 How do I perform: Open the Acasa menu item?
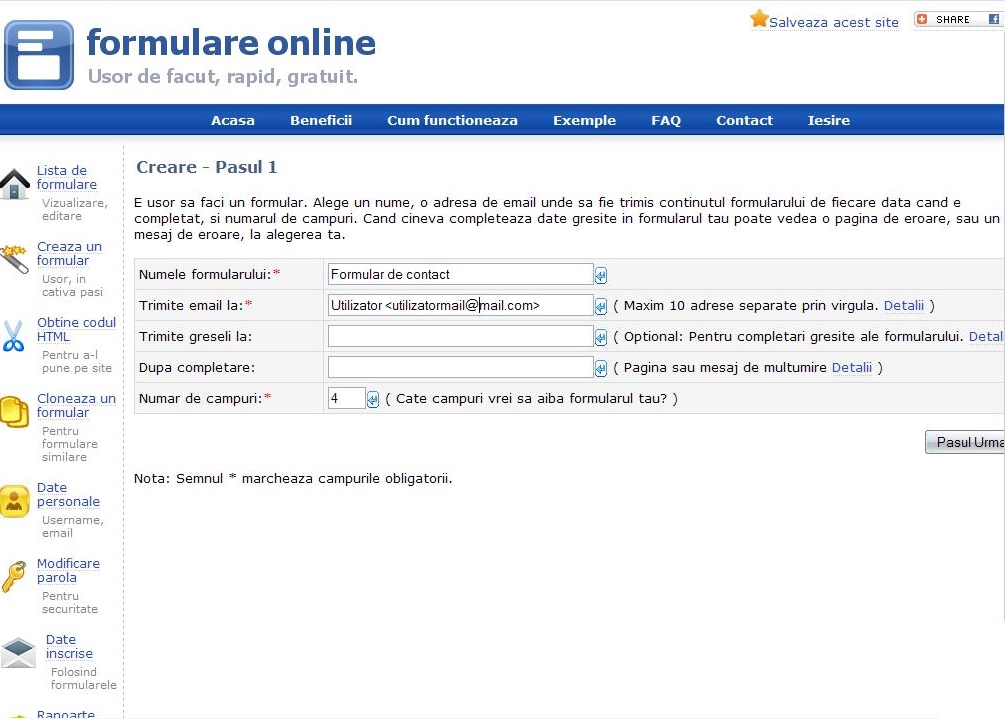pos(233,120)
